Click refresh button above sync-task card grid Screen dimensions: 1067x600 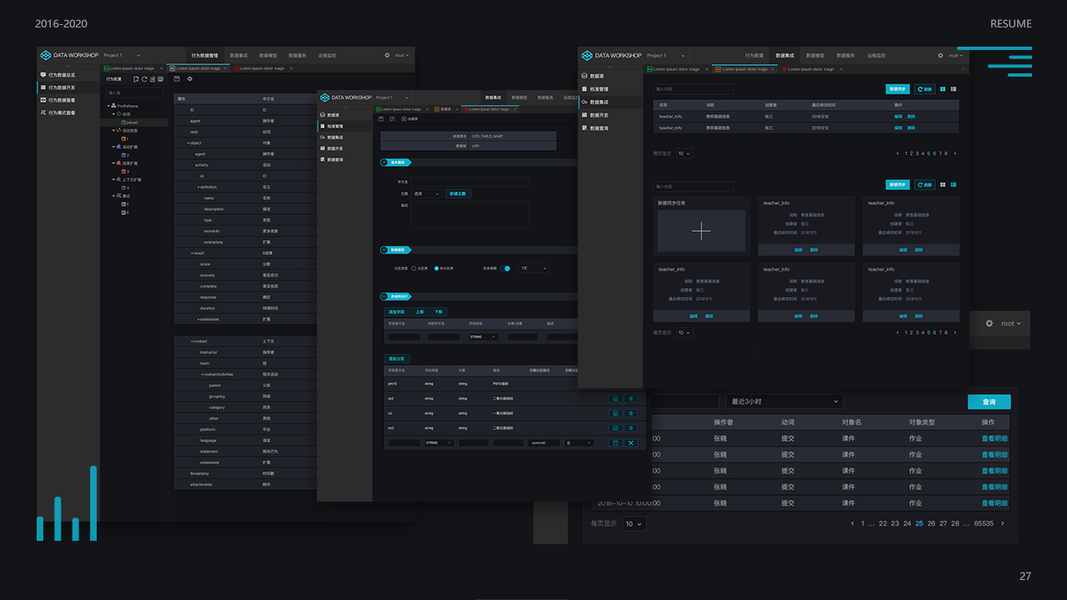(x=924, y=185)
